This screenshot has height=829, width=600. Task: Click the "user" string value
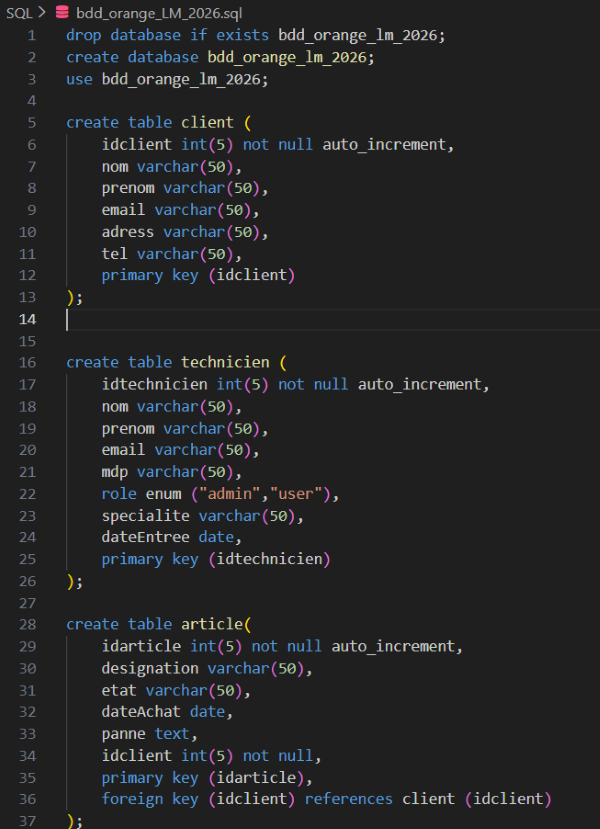296,494
